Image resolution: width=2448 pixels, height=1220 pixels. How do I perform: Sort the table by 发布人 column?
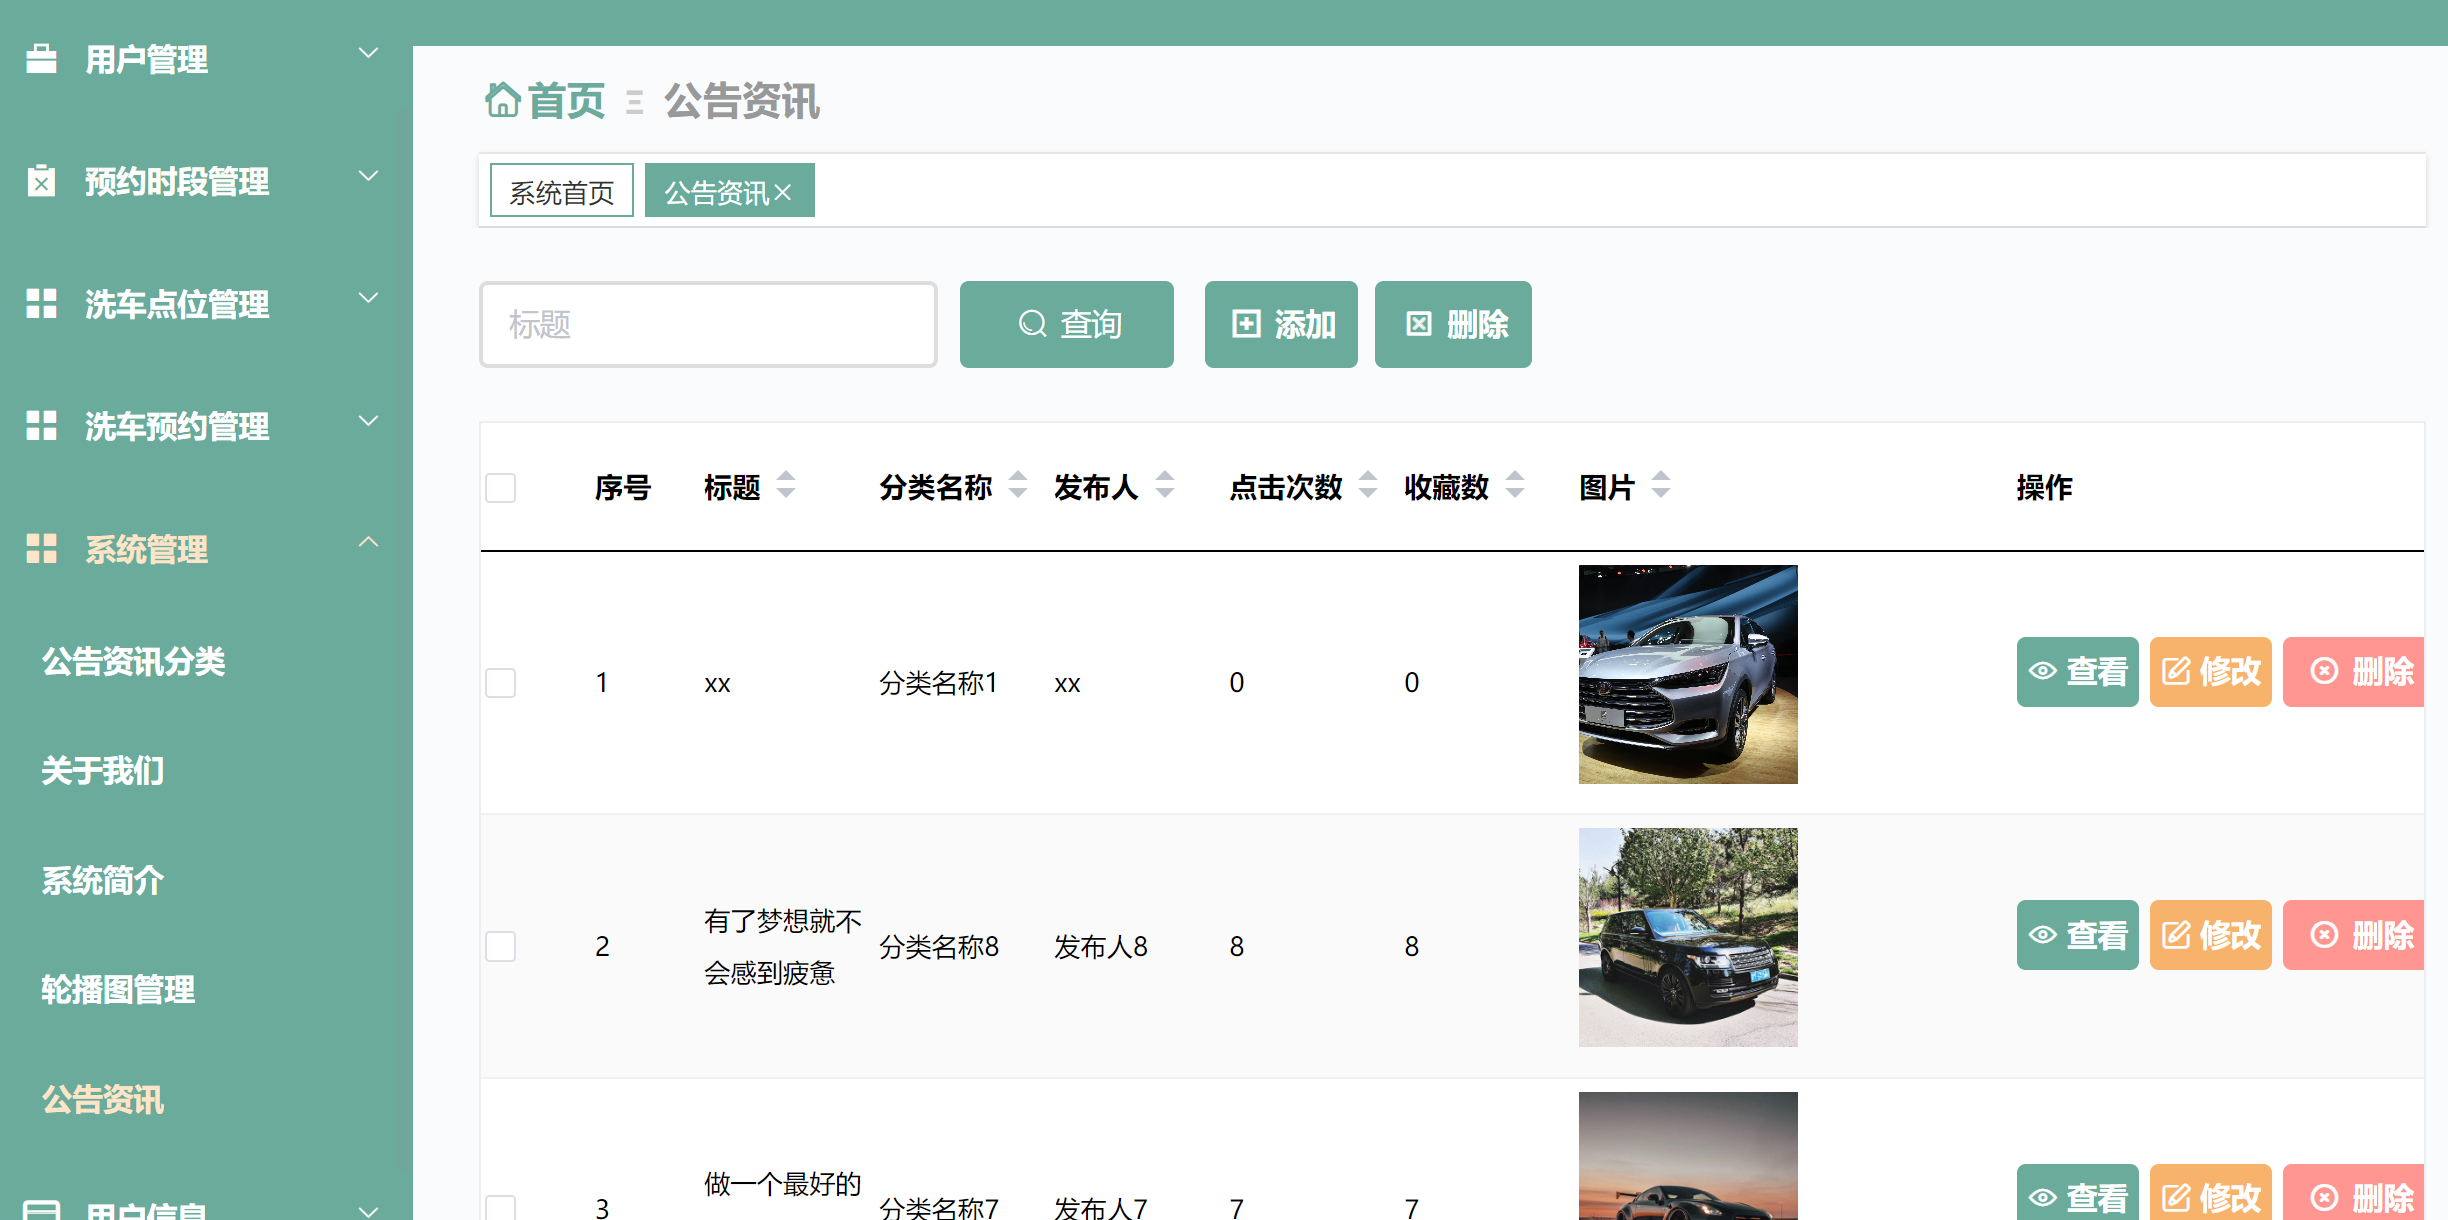pyautogui.click(x=1165, y=485)
